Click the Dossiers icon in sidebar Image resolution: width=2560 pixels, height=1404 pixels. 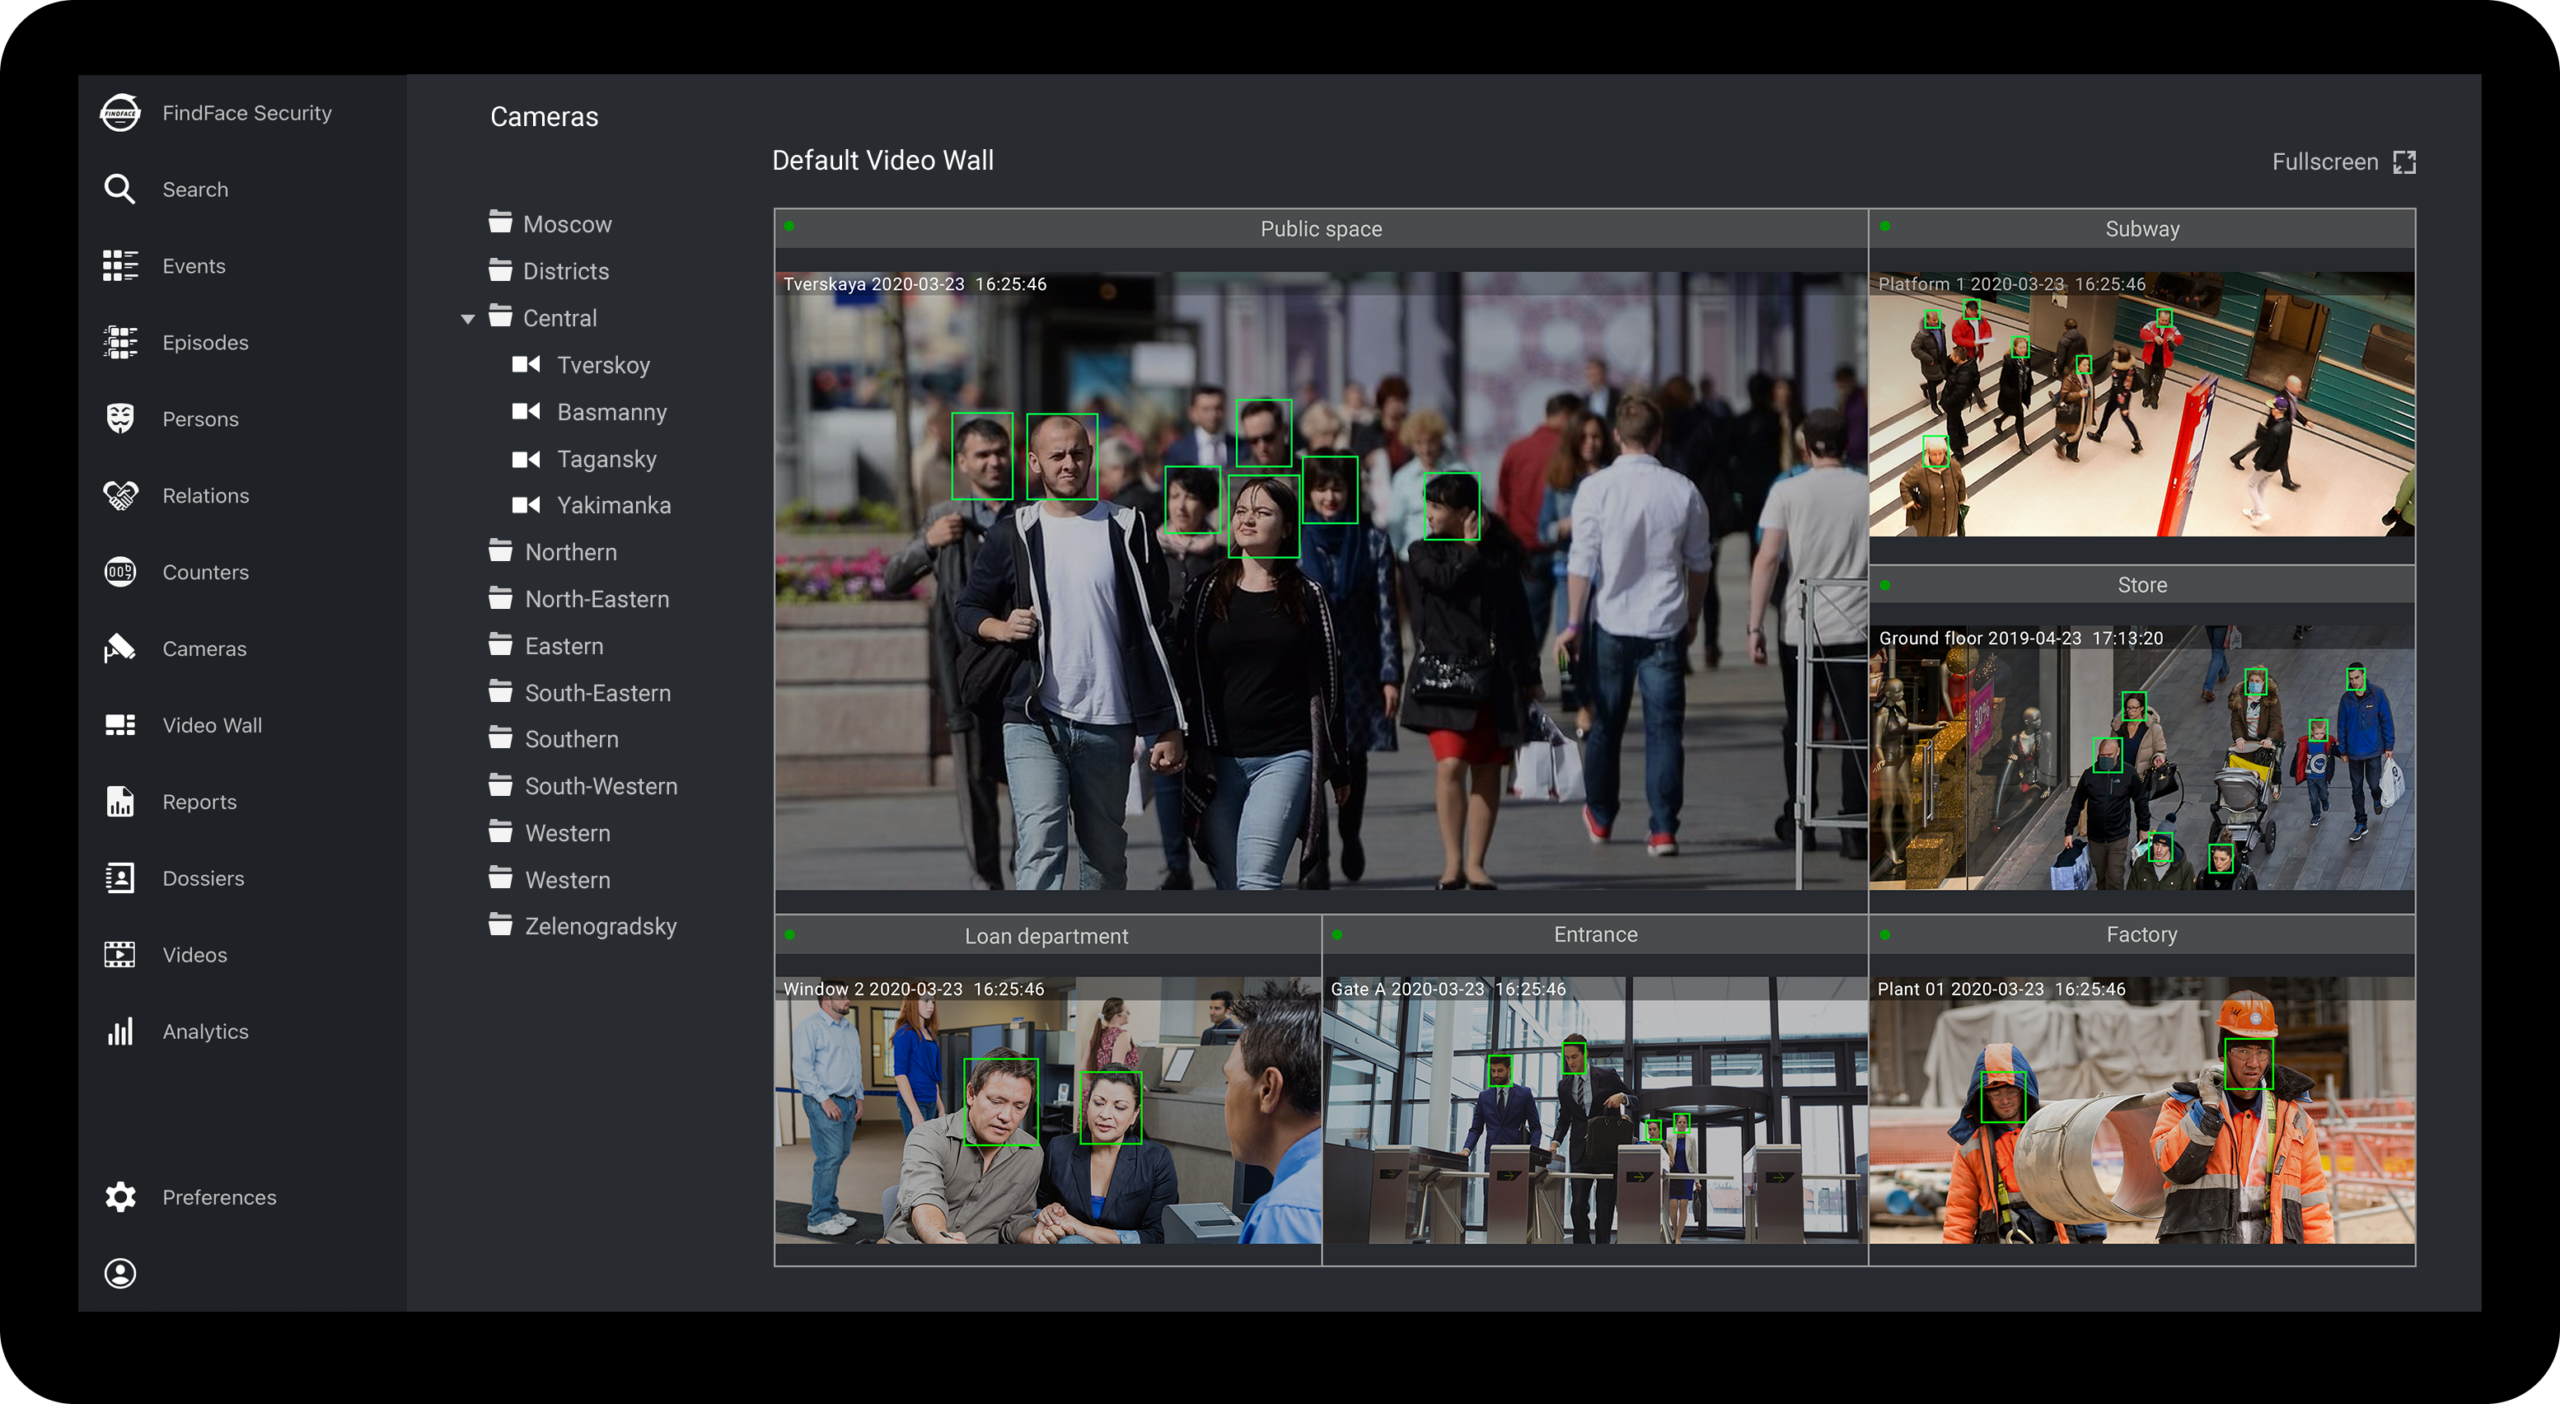pyautogui.click(x=121, y=877)
